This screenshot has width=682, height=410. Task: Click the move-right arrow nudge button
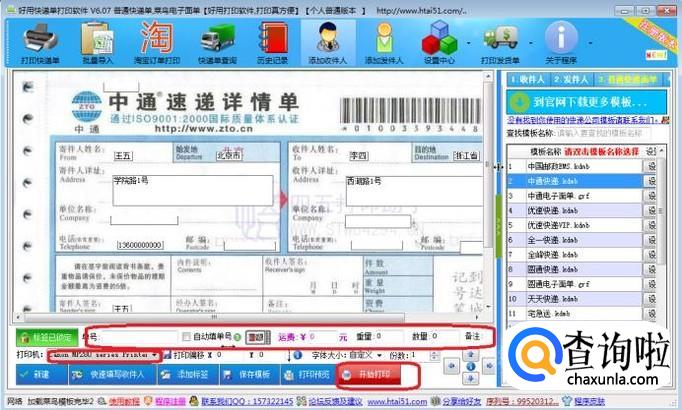click(489, 367)
